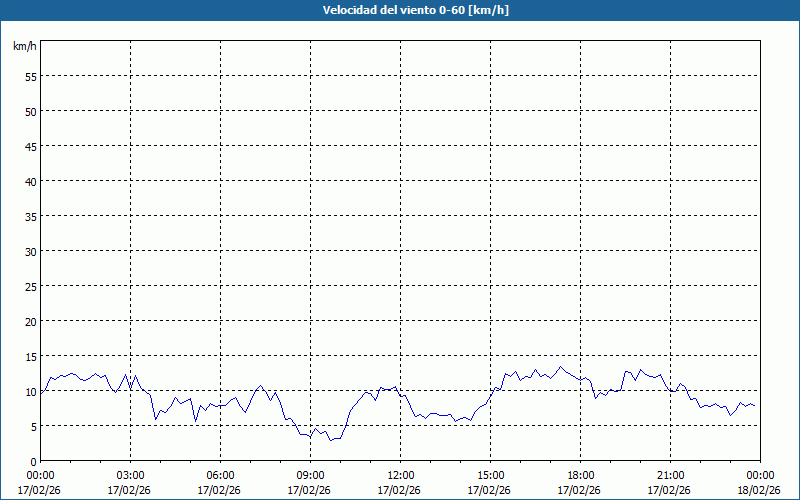
Task: Click the wind line's peak between 15:00 and 18:00
Action: (x=560, y=366)
